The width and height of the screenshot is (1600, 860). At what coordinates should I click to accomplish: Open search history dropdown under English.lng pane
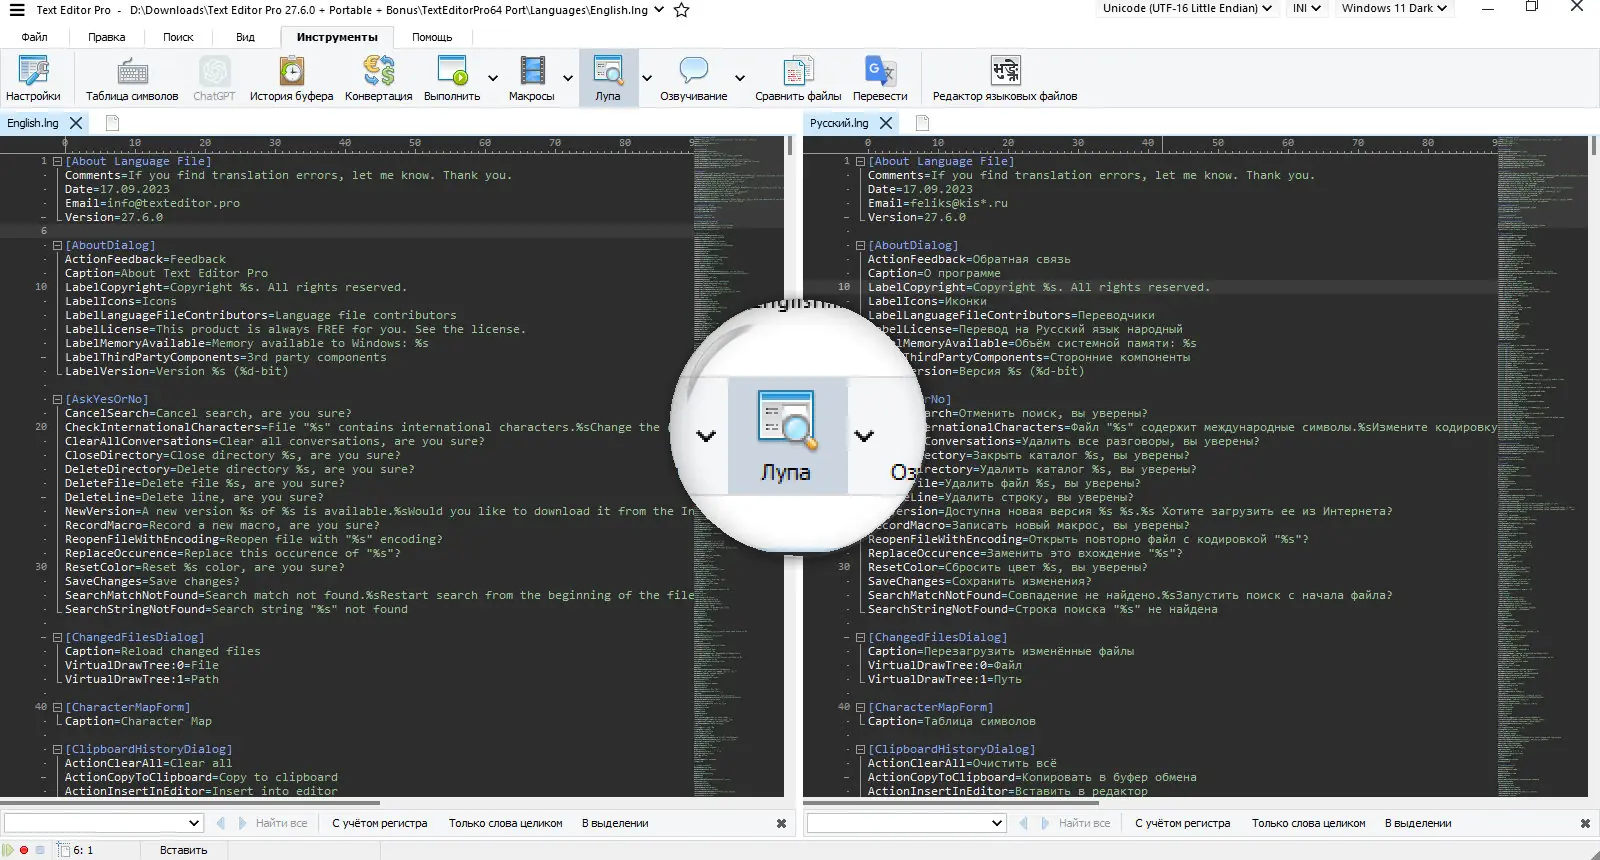point(194,823)
